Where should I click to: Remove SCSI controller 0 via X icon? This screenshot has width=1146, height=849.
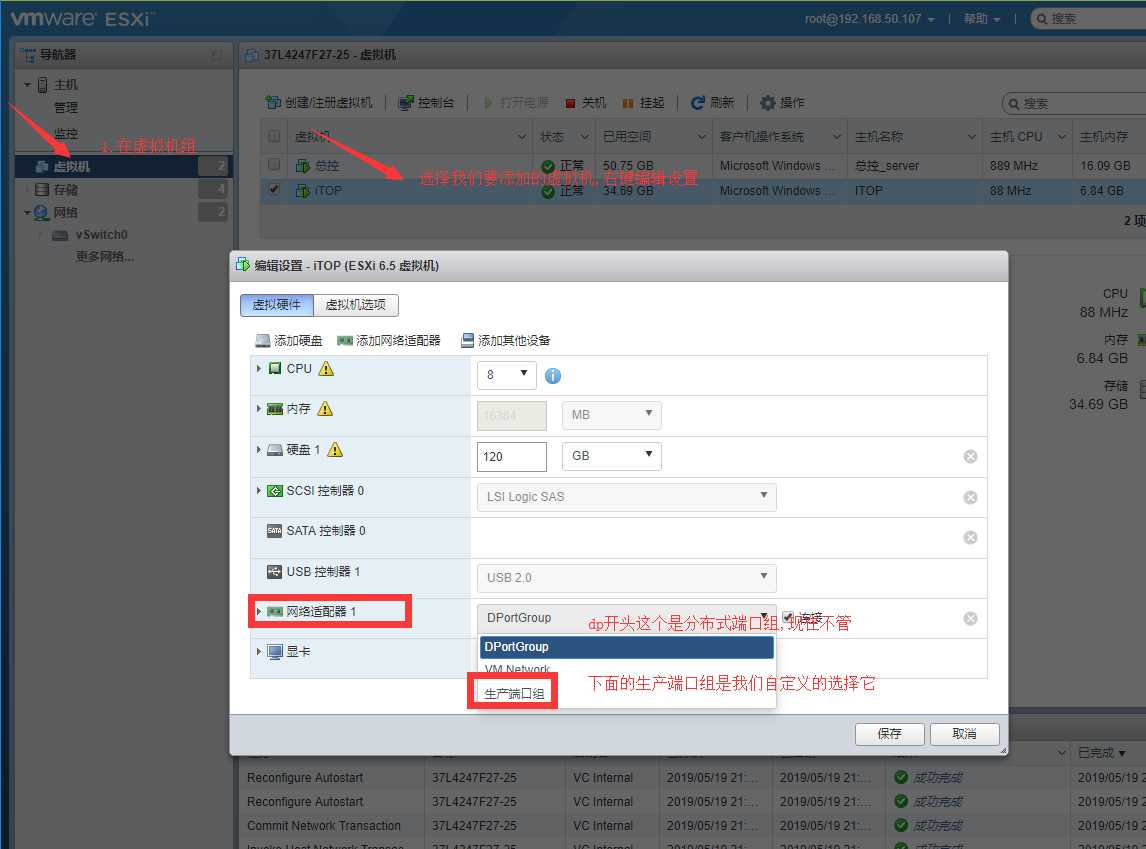pos(971,498)
